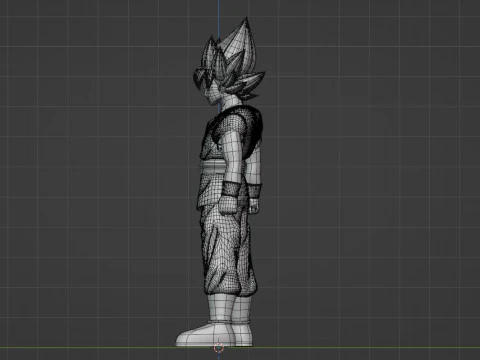Click the 3D cursor at the origin

click(x=219, y=348)
